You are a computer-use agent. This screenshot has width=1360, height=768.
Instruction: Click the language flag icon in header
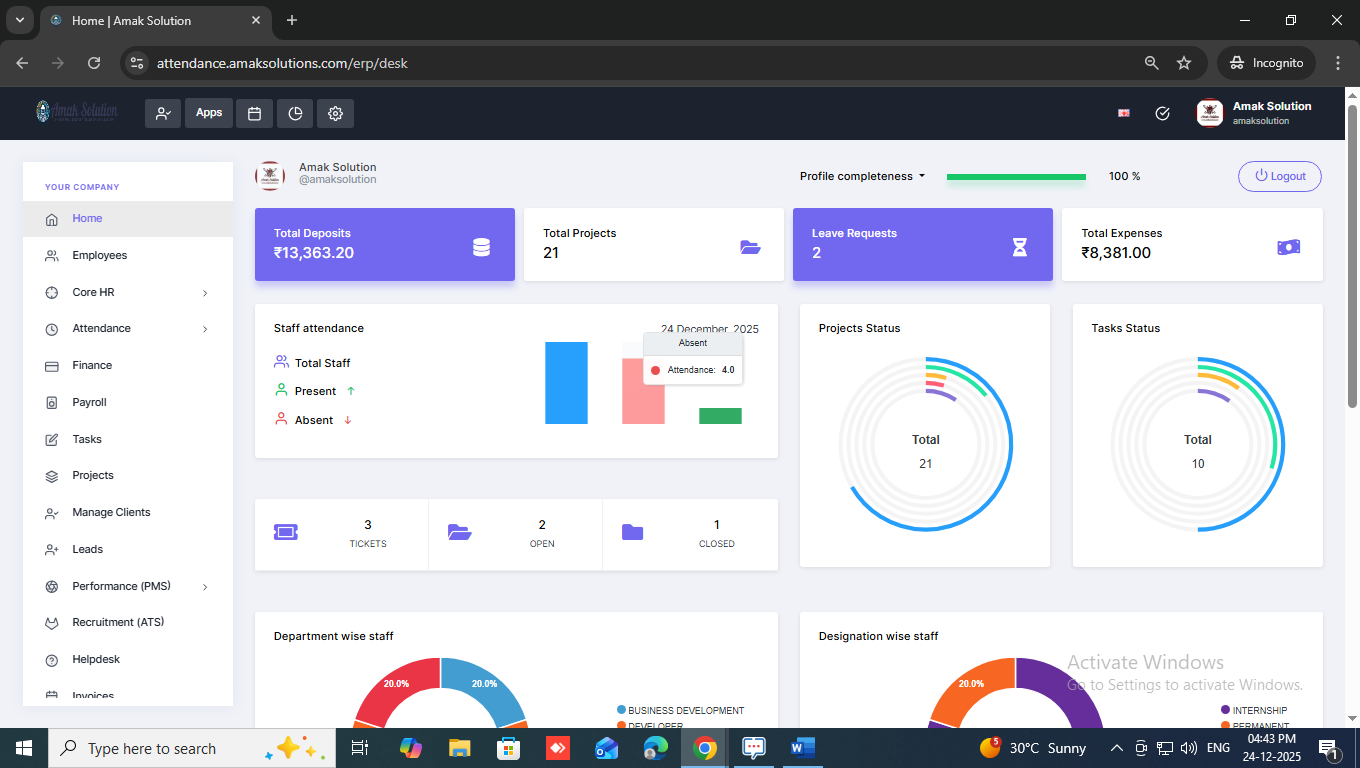(1124, 113)
